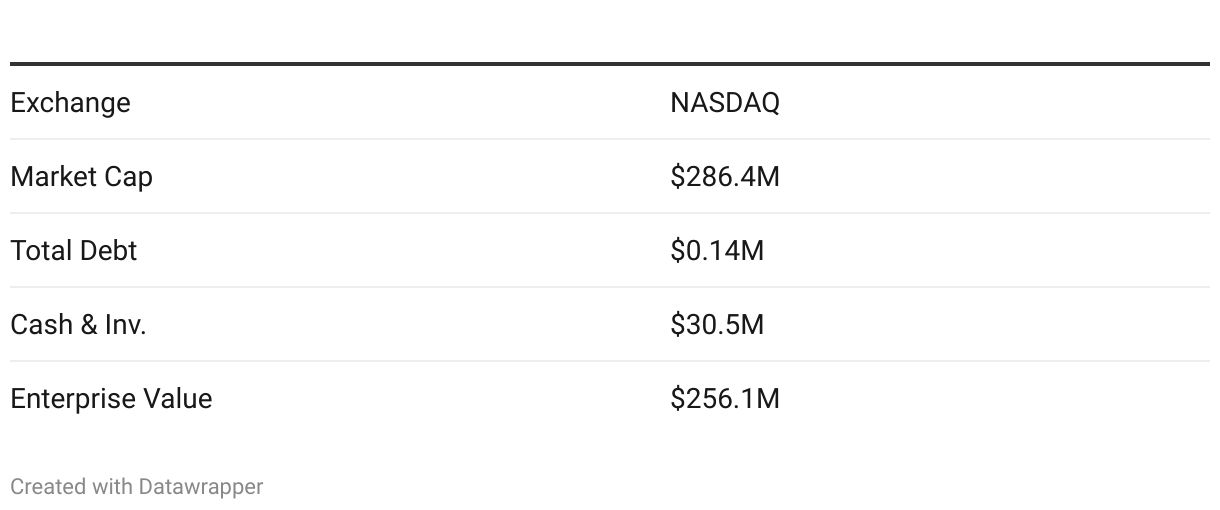The height and width of the screenshot is (510, 1220).
Task: Click the Total Debt label
Action: click(73, 251)
